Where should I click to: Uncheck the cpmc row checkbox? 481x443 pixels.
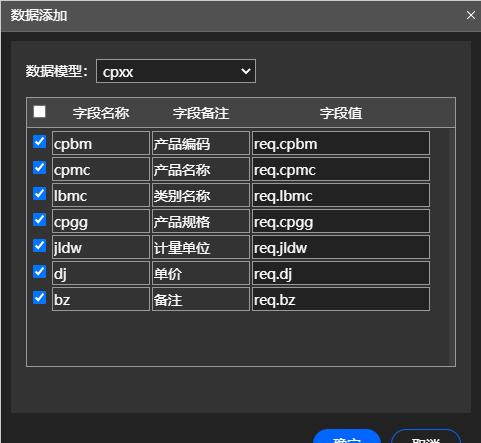click(39, 167)
